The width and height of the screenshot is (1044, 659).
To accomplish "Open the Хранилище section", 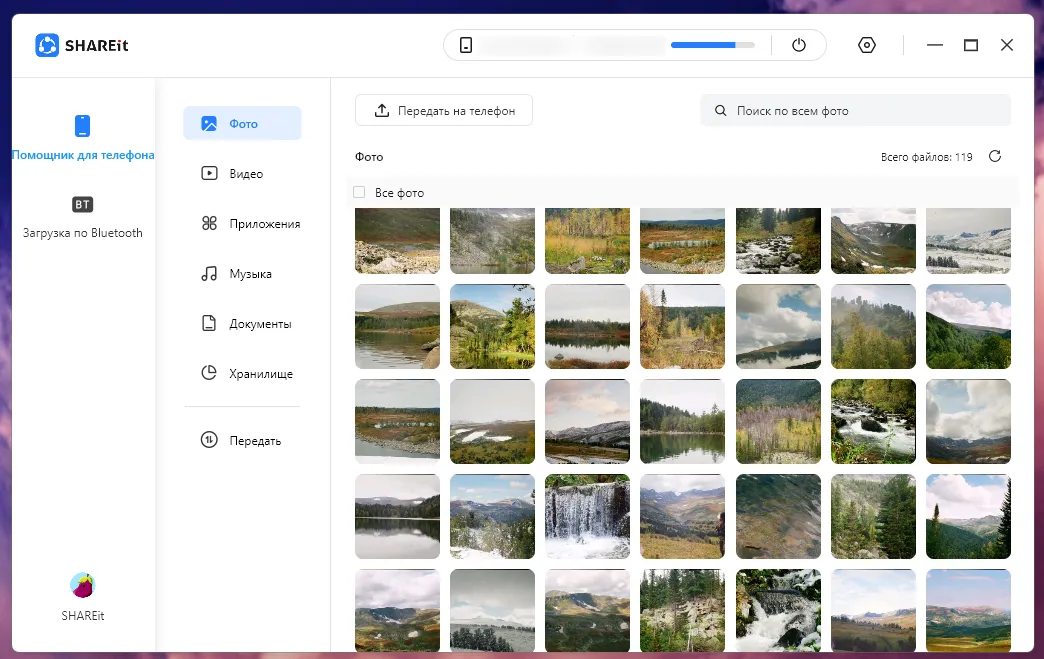I will tap(243, 373).
